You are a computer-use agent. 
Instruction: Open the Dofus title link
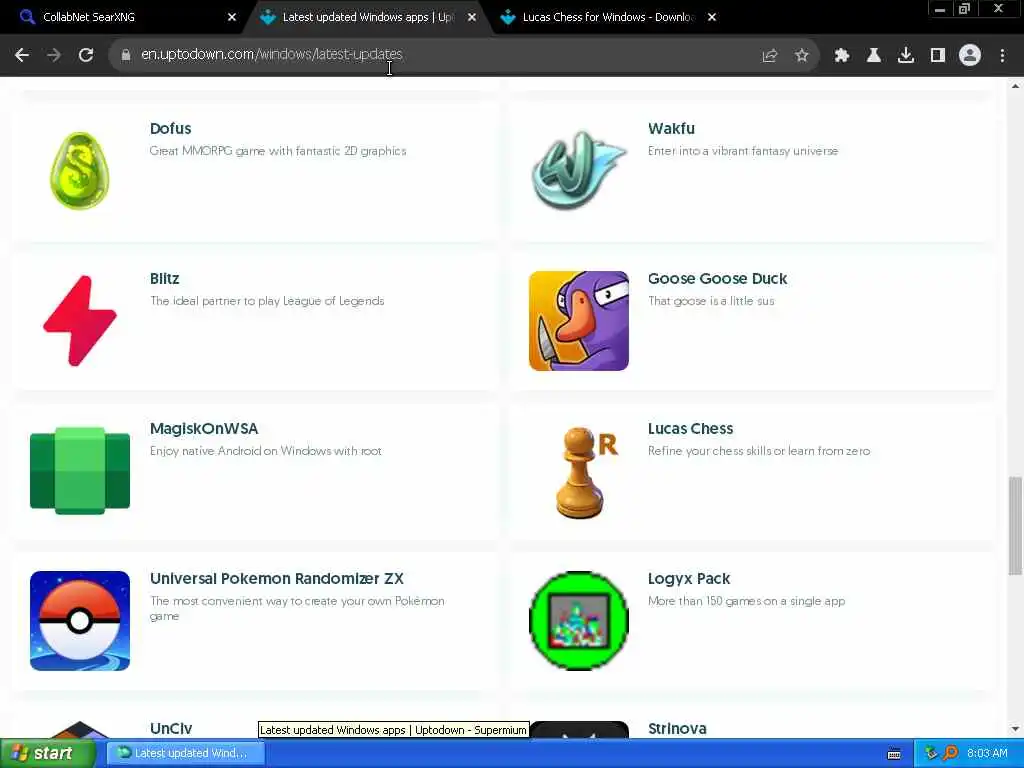(x=170, y=129)
